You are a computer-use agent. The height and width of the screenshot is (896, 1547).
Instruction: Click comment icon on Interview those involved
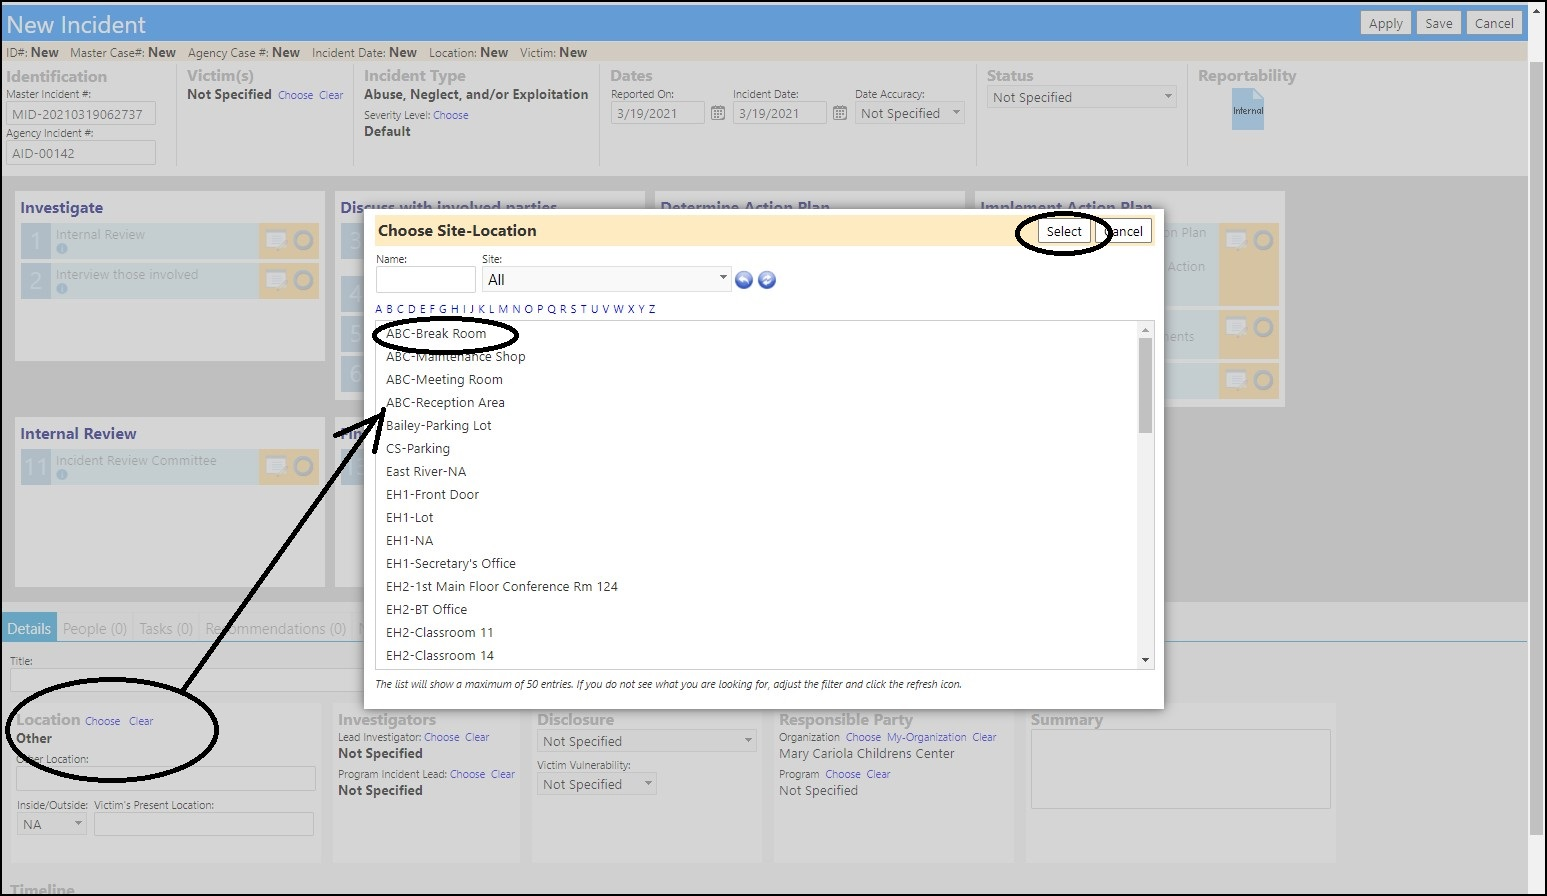tap(276, 280)
